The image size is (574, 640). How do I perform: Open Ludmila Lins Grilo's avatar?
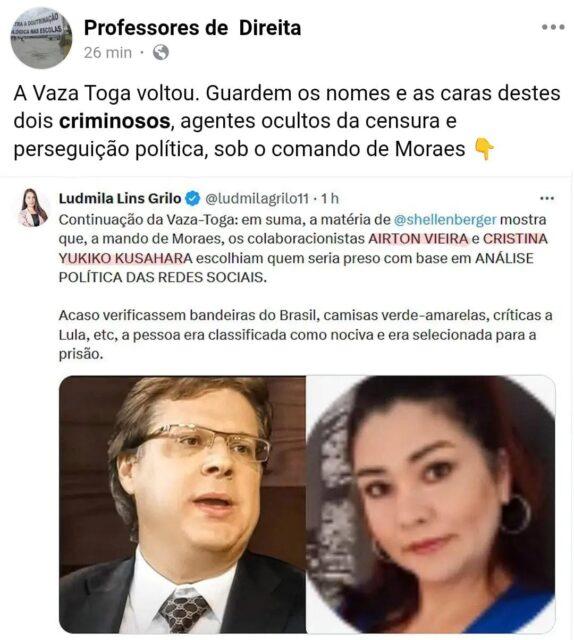tap(33, 207)
